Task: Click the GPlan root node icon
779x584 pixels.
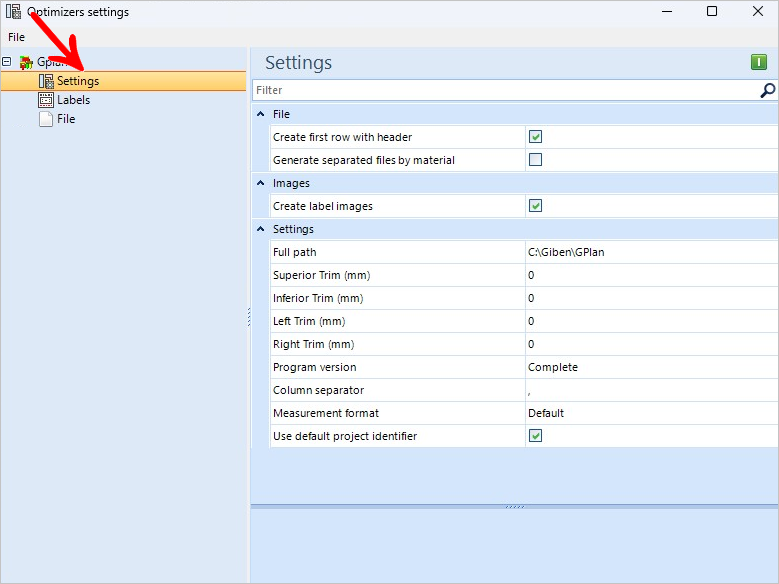Action: pyautogui.click(x=26, y=62)
